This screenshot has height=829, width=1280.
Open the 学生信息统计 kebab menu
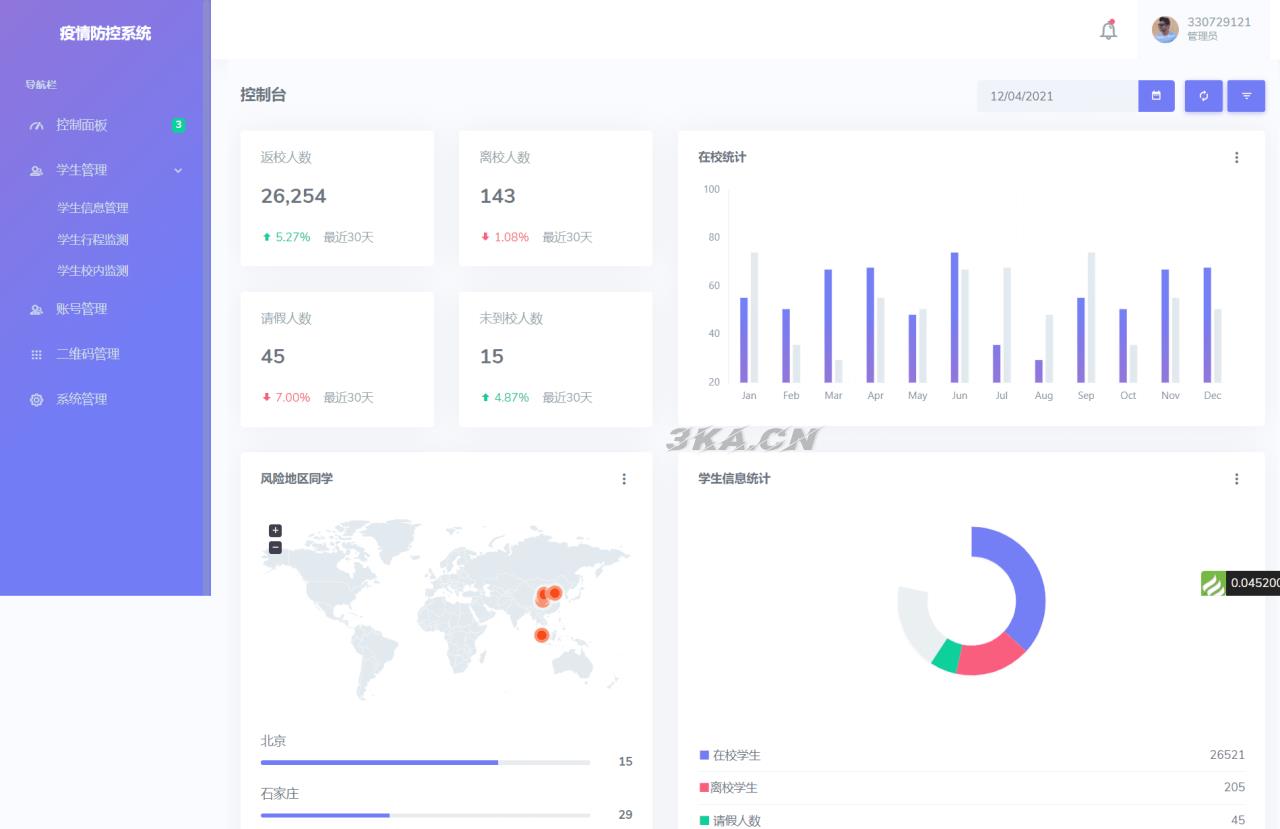coord(1236,479)
